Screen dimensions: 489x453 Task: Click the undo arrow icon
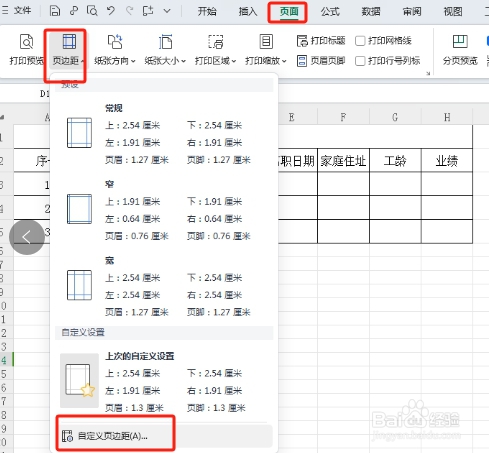tap(111, 11)
